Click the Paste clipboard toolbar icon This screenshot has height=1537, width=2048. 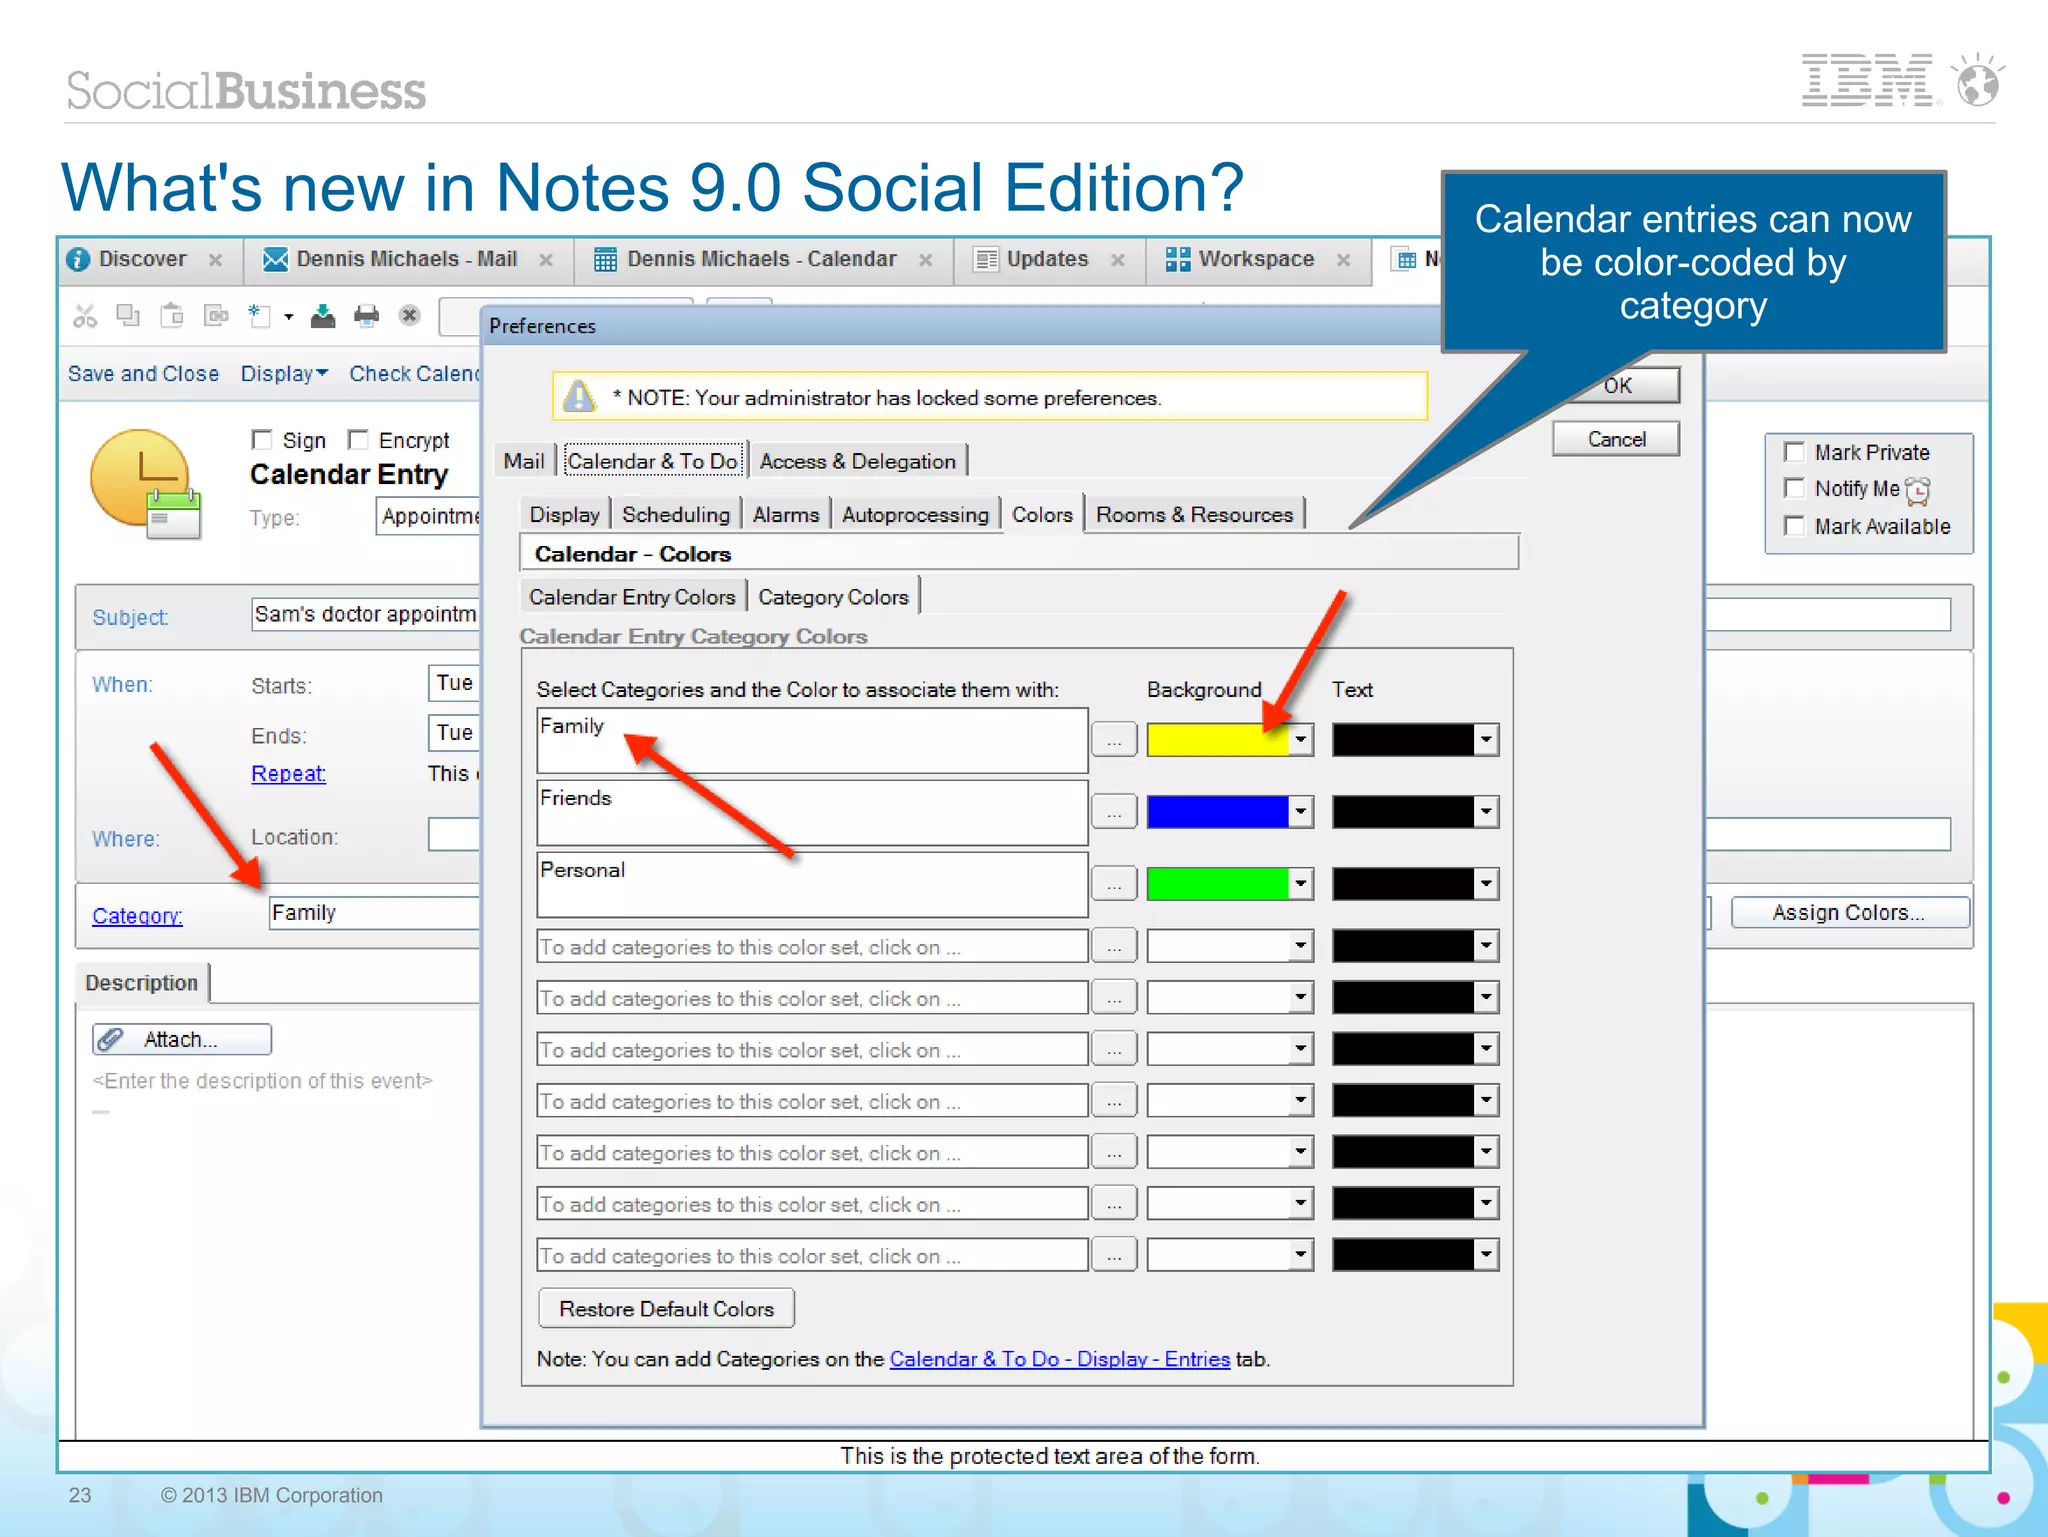click(x=172, y=316)
